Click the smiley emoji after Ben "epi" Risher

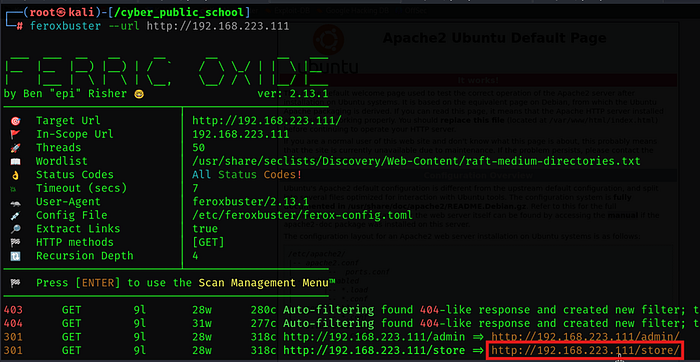pyautogui.click(x=139, y=94)
